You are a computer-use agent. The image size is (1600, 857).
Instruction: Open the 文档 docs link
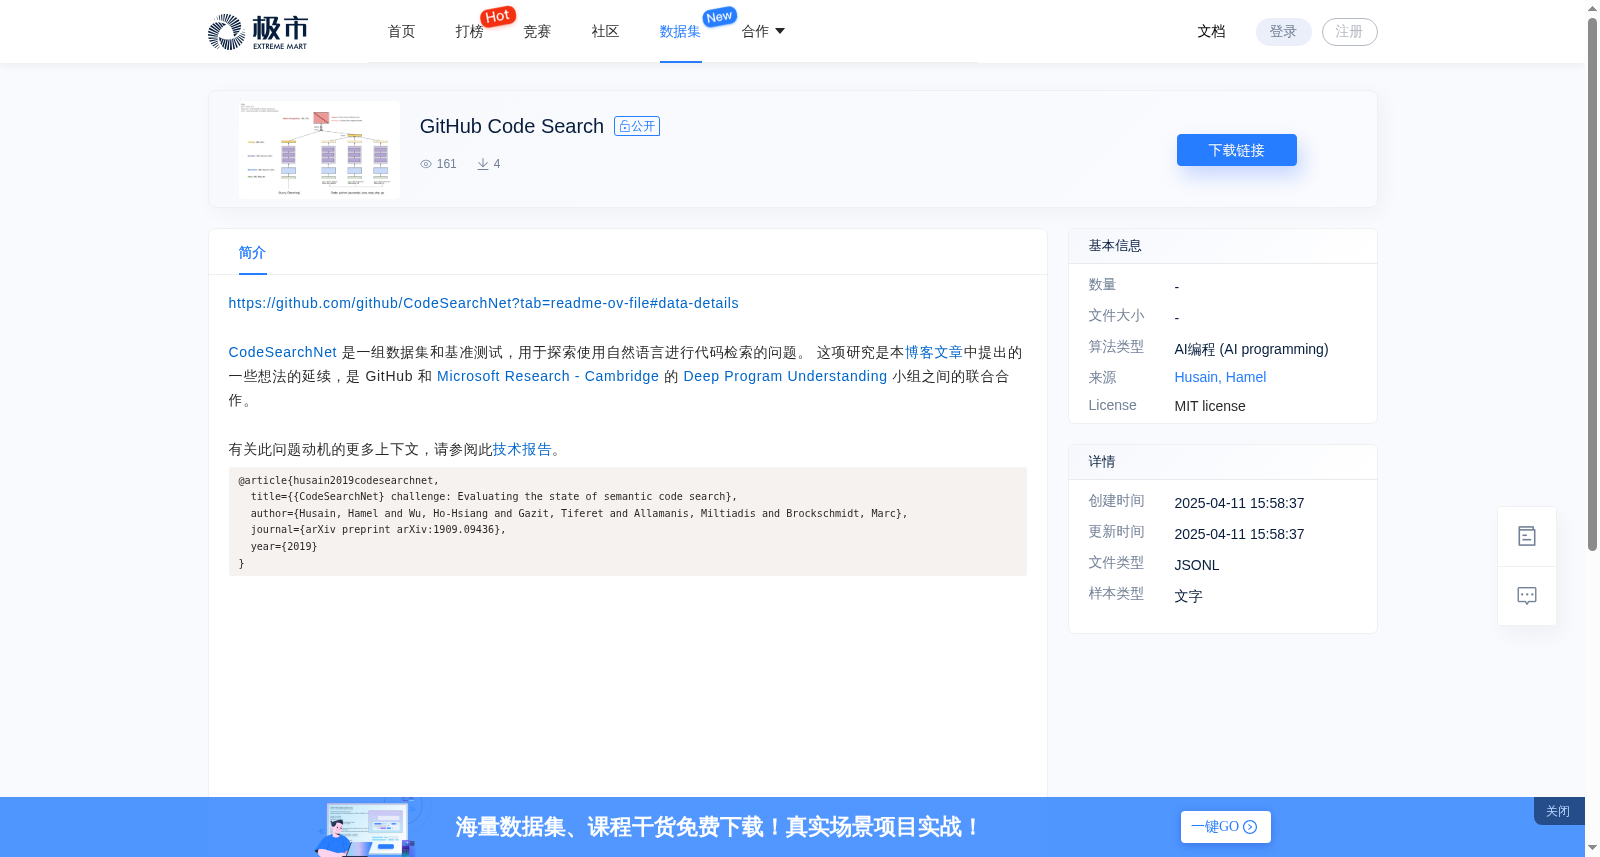[x=1212, y=32]
